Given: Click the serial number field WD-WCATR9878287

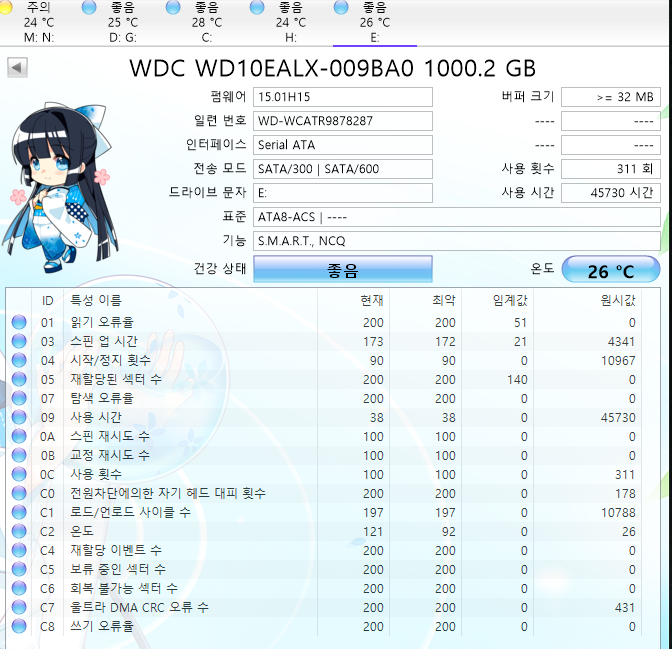Looking at the screenshot, I should click(343, 121).
